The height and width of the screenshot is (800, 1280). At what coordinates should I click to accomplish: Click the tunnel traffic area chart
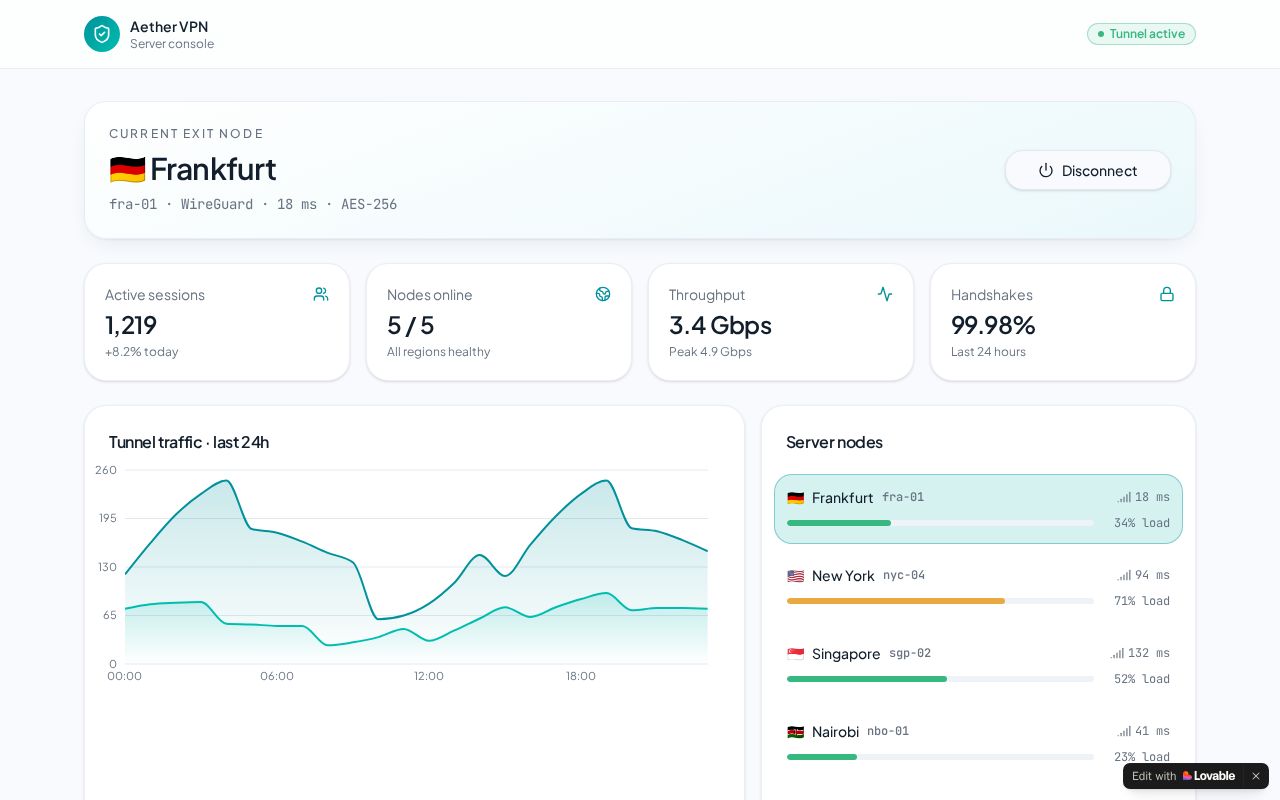point(416,567)
